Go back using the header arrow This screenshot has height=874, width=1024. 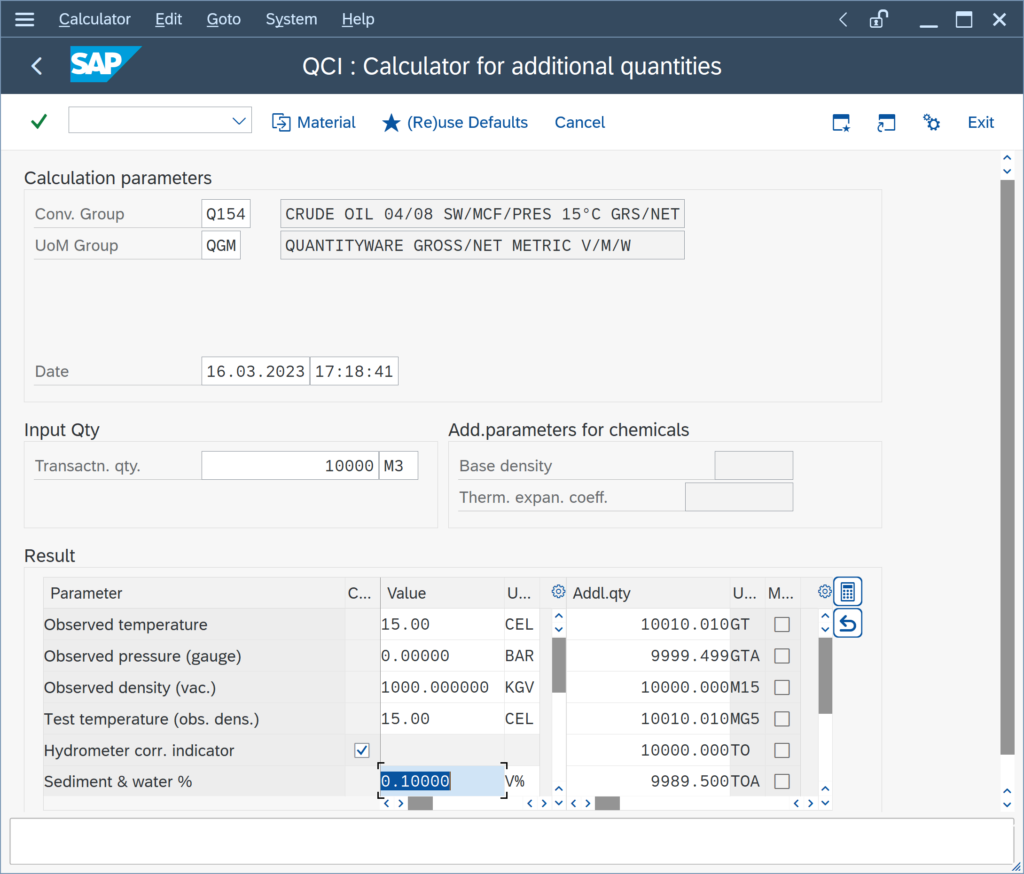(37, 65)
